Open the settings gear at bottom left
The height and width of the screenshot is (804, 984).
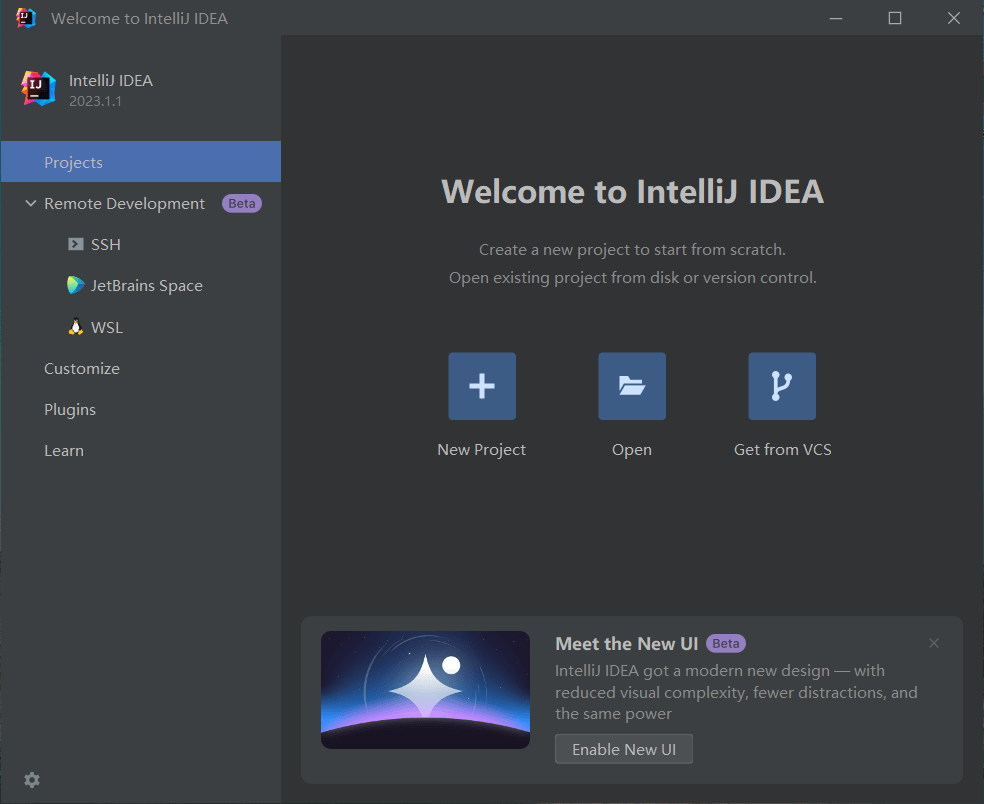coord(32,779)
